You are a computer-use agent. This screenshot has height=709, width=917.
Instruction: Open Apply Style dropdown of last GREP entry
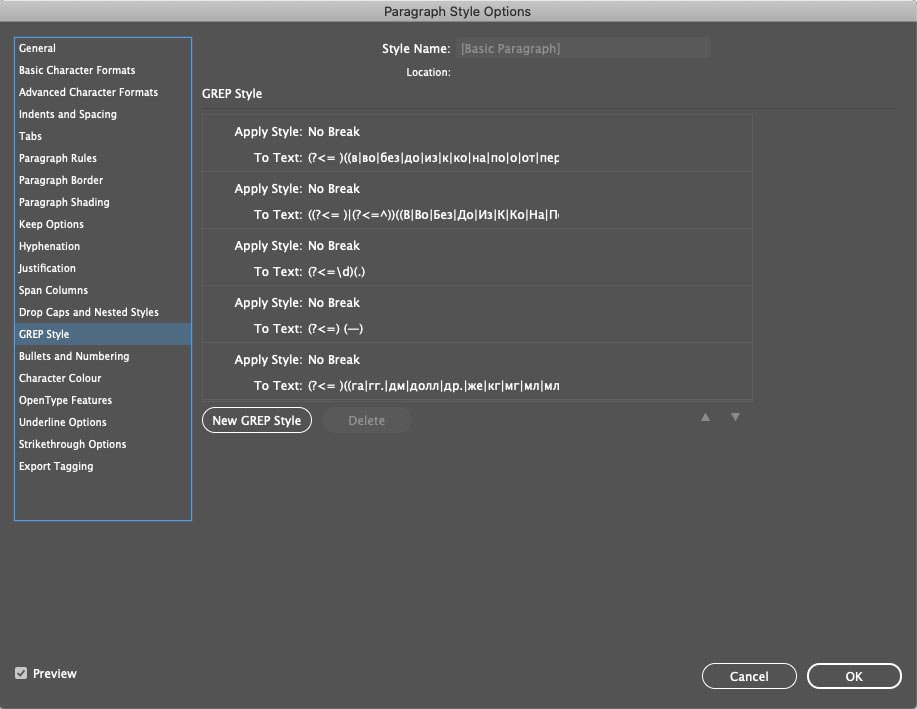[334, 360]
